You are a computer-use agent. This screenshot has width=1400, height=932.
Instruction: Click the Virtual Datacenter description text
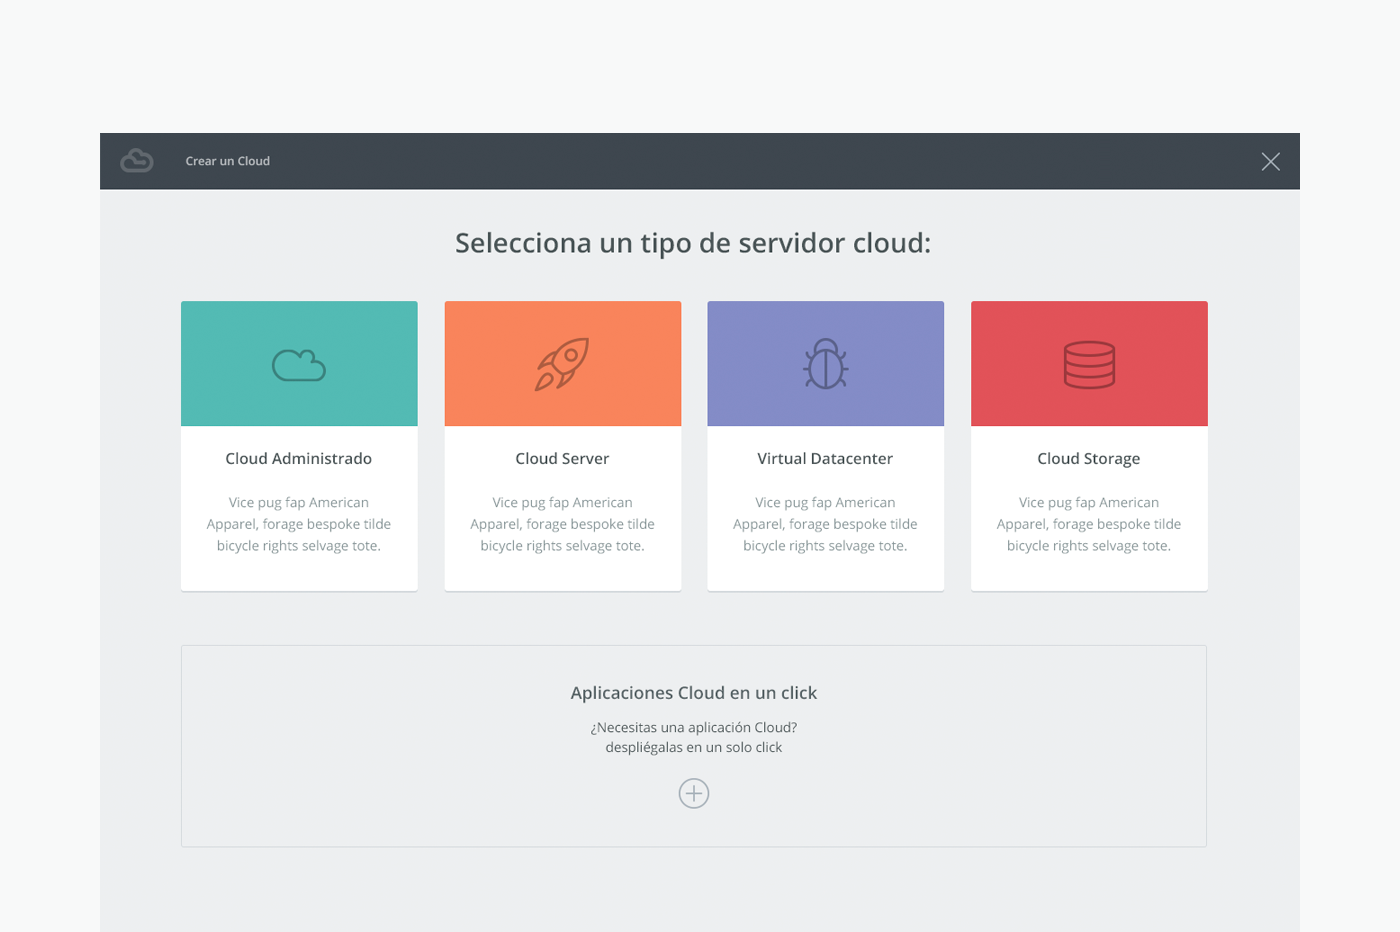tap(825, 524)
